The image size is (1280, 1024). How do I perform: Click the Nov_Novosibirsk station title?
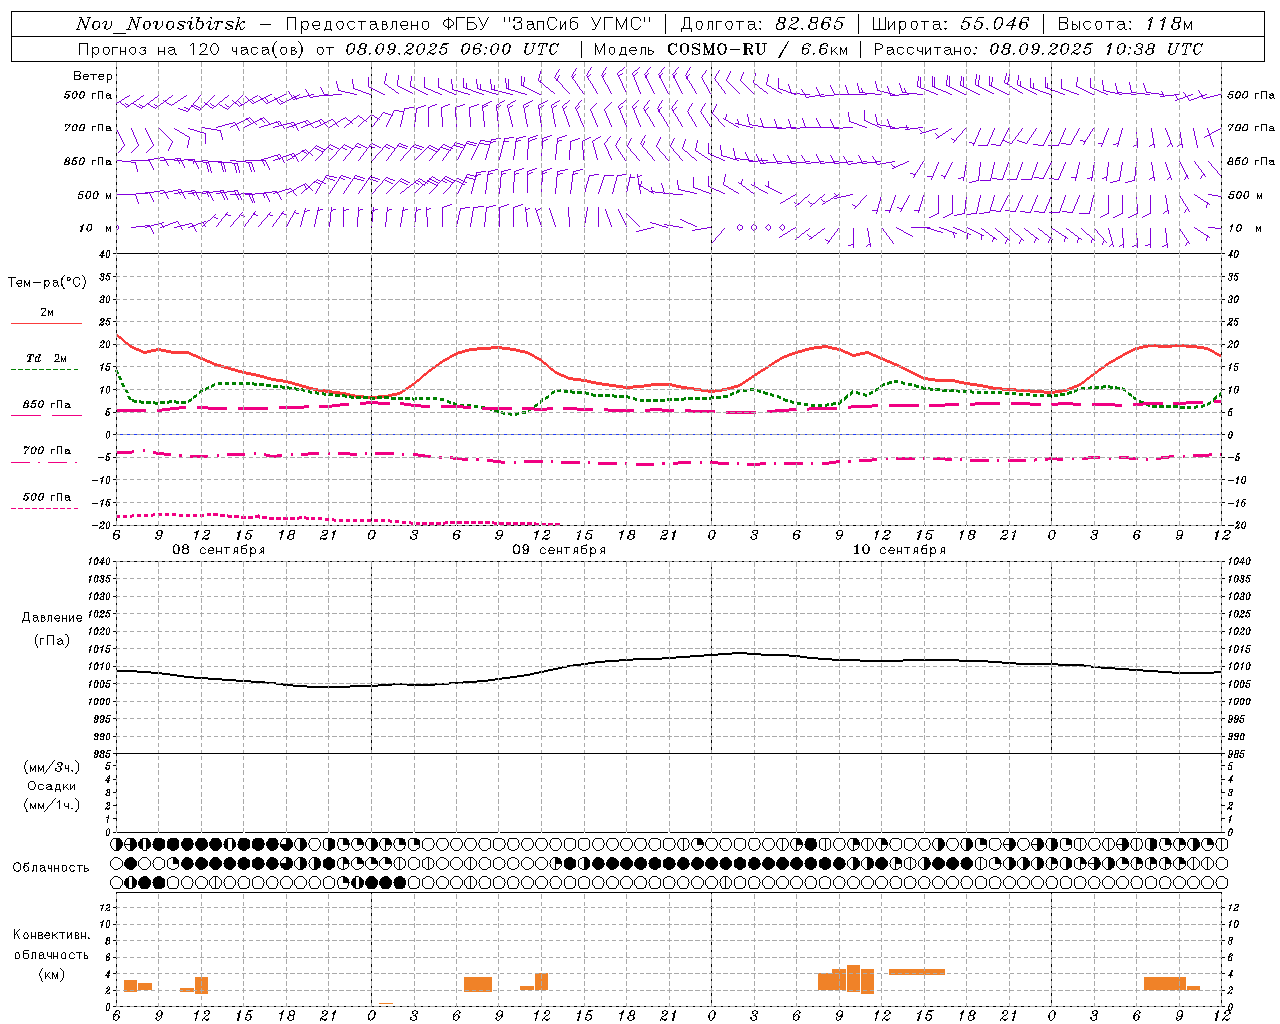[x=161, y=24]
